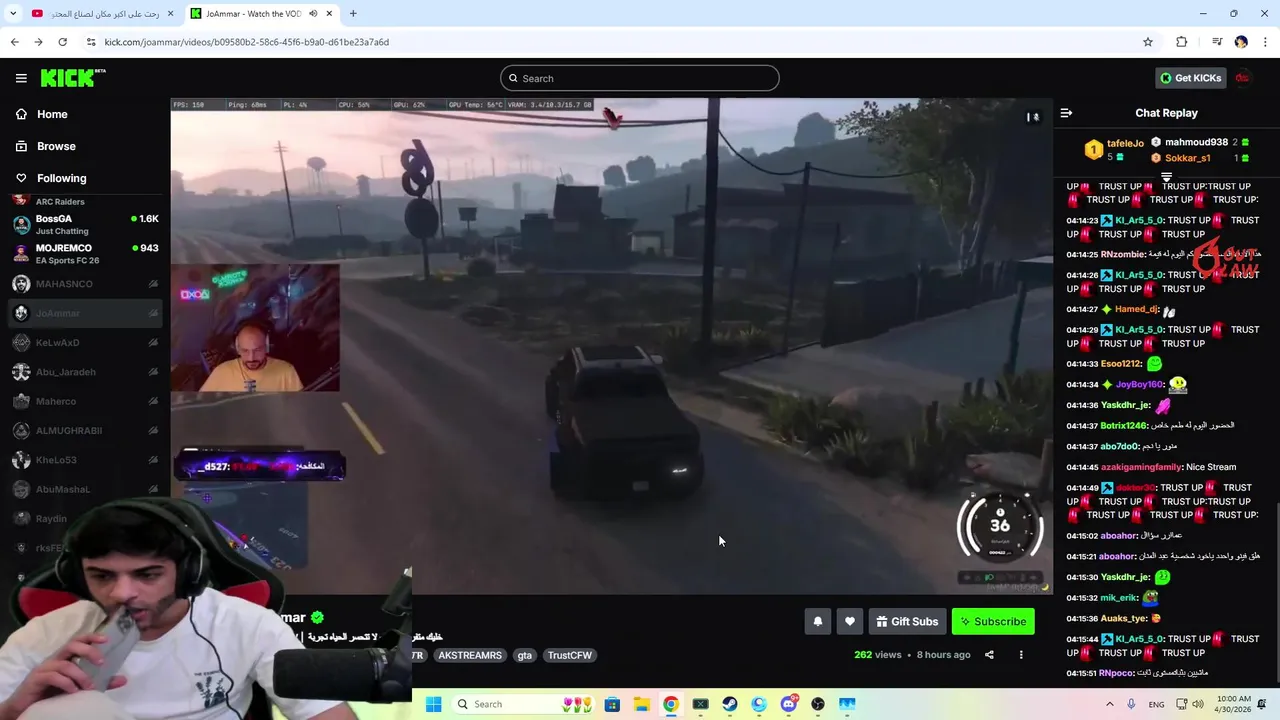
Task: Click the kick.com address bar URL
Action: 246,42
